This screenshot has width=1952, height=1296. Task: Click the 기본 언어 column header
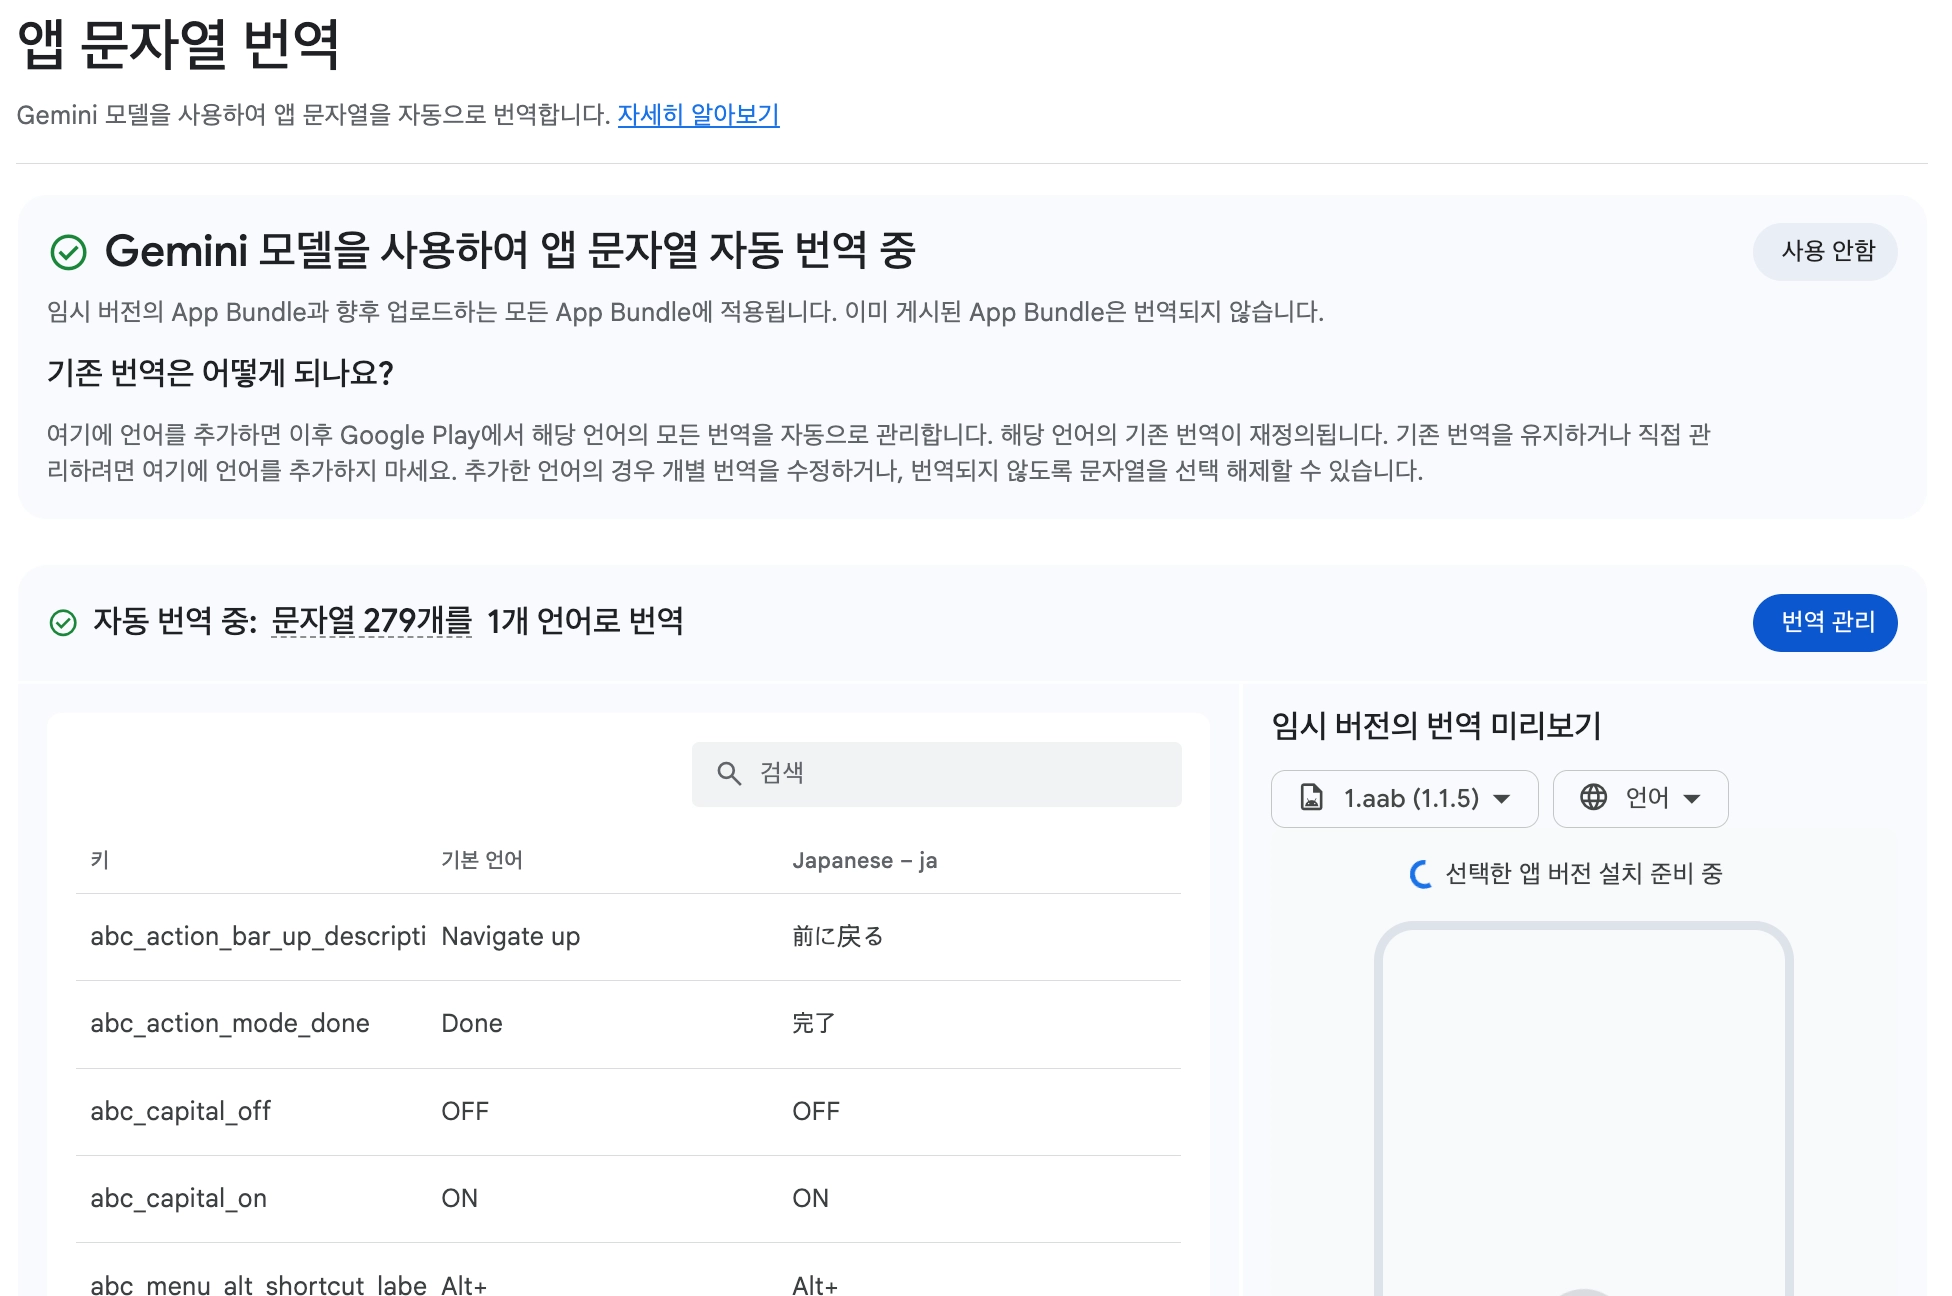pos(482,861)
